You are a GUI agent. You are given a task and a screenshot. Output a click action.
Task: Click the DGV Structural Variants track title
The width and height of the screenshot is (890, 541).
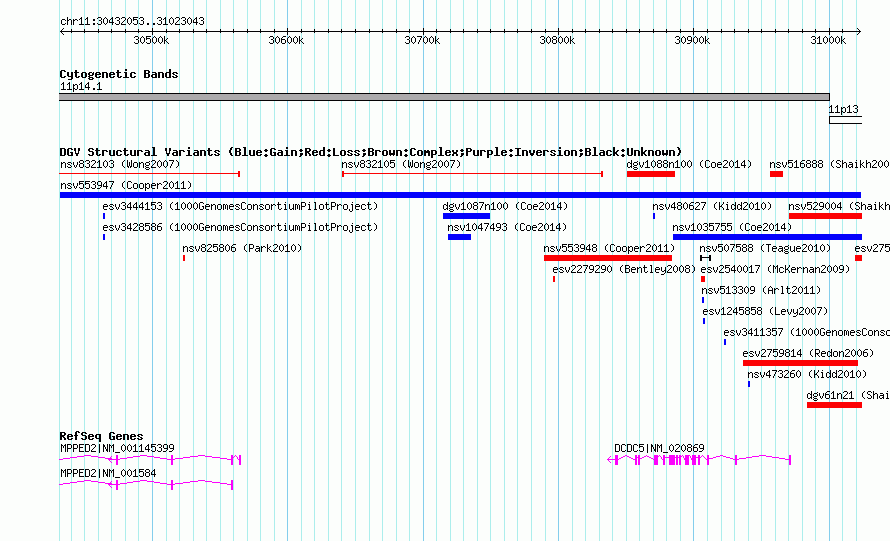[371, 152]
